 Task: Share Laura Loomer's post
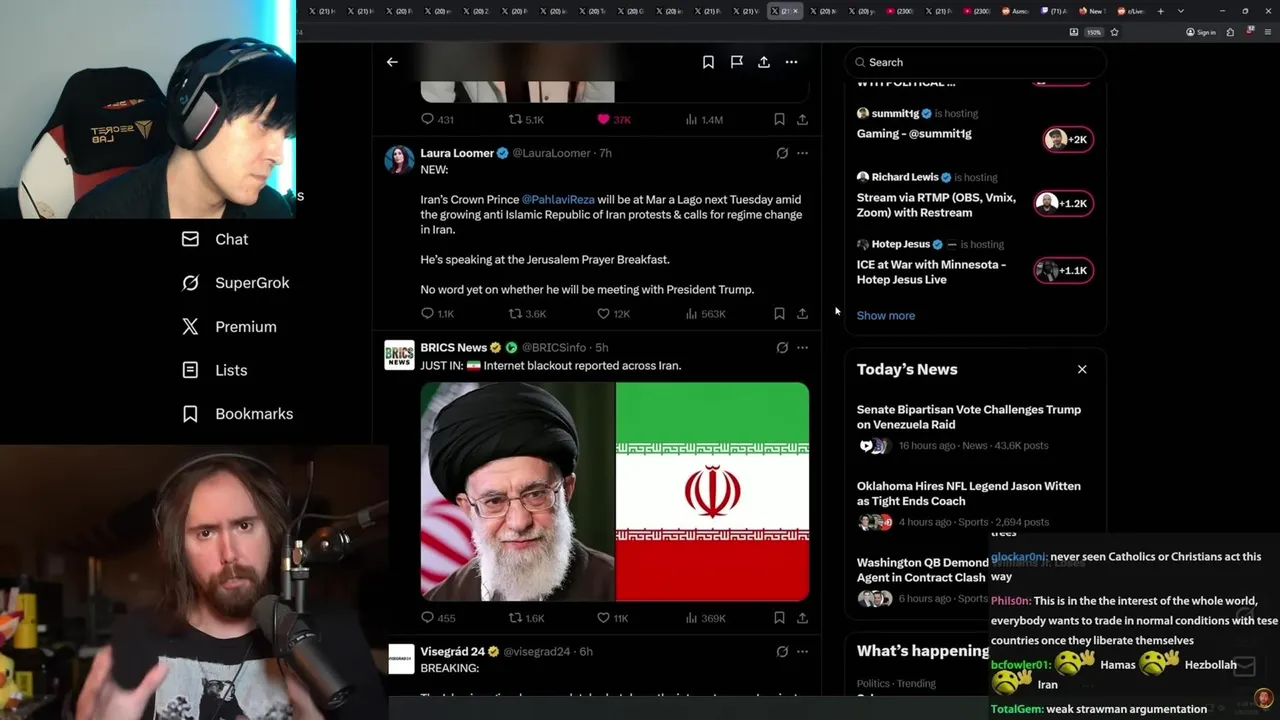pyautogui.click(x=802, y=314)
